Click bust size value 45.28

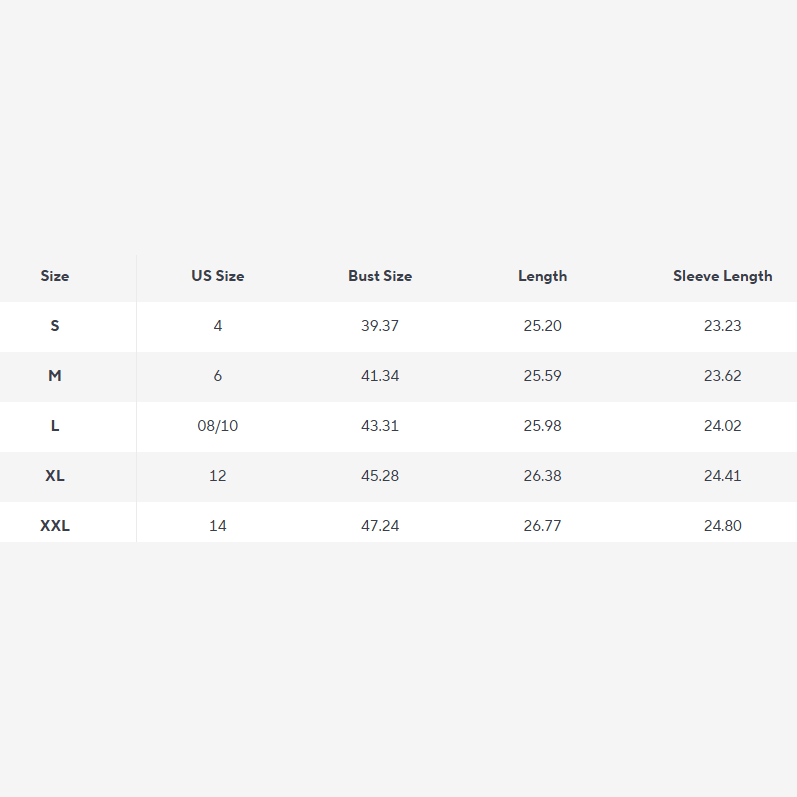(x=380, y=476)
